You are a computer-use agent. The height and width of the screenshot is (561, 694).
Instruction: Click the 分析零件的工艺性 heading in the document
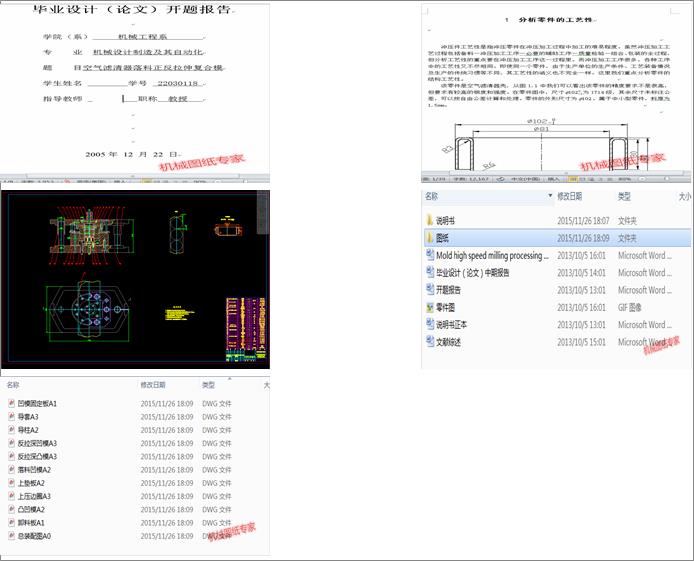[x=556, y=19]
